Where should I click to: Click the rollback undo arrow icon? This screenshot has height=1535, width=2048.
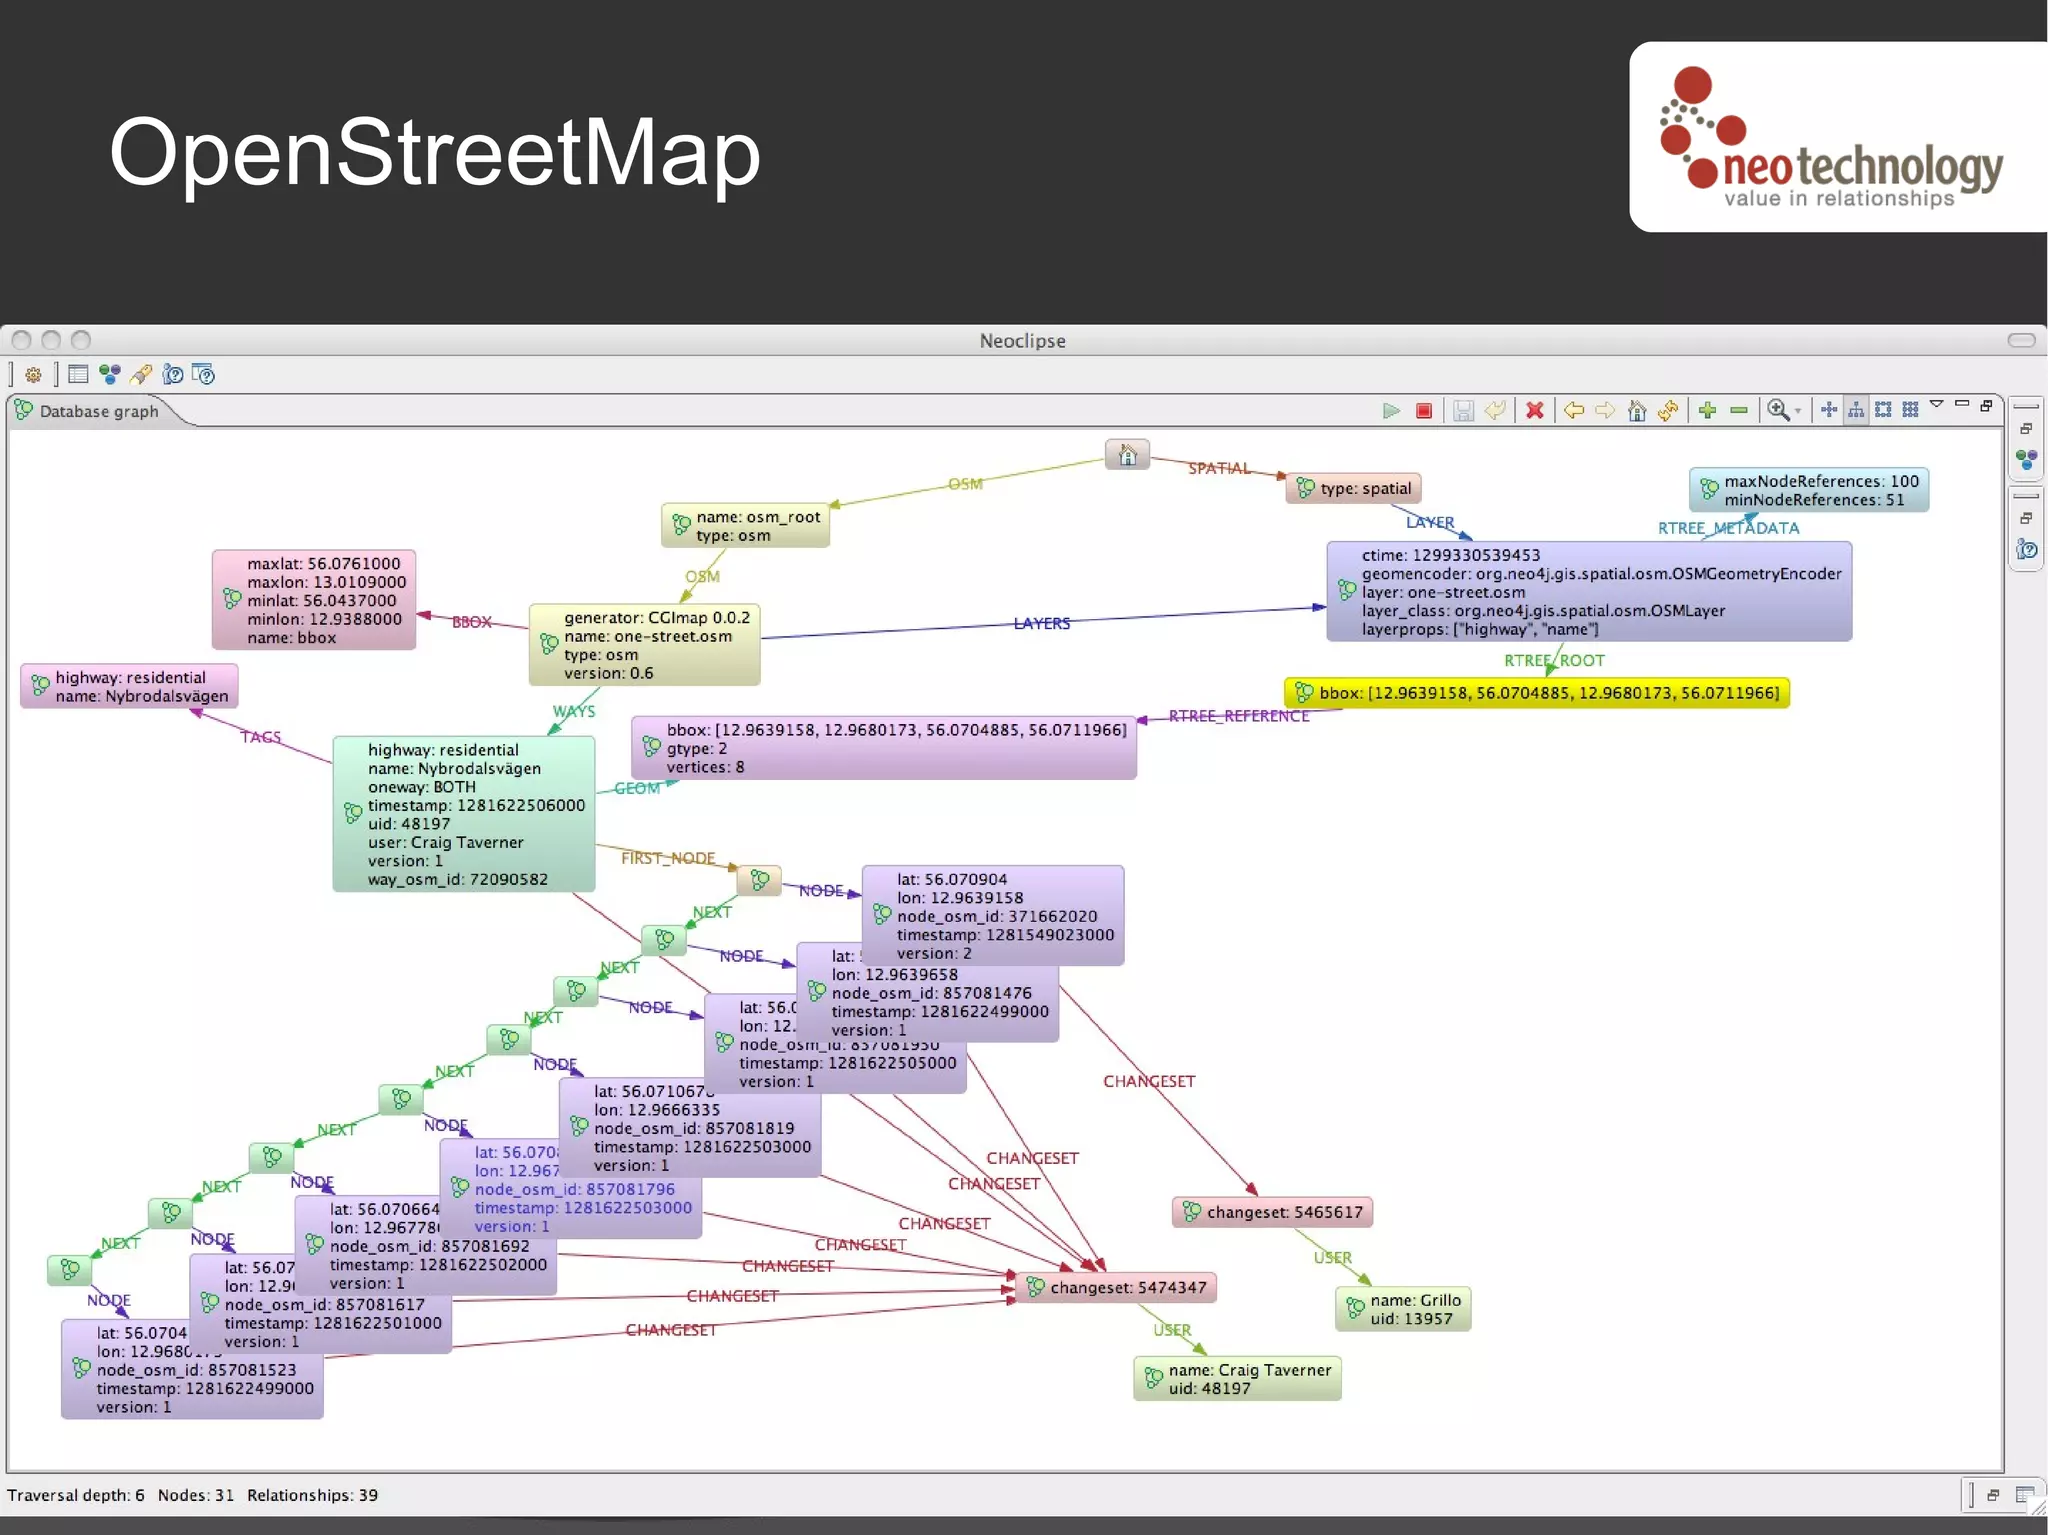(x=1495, y=410)
